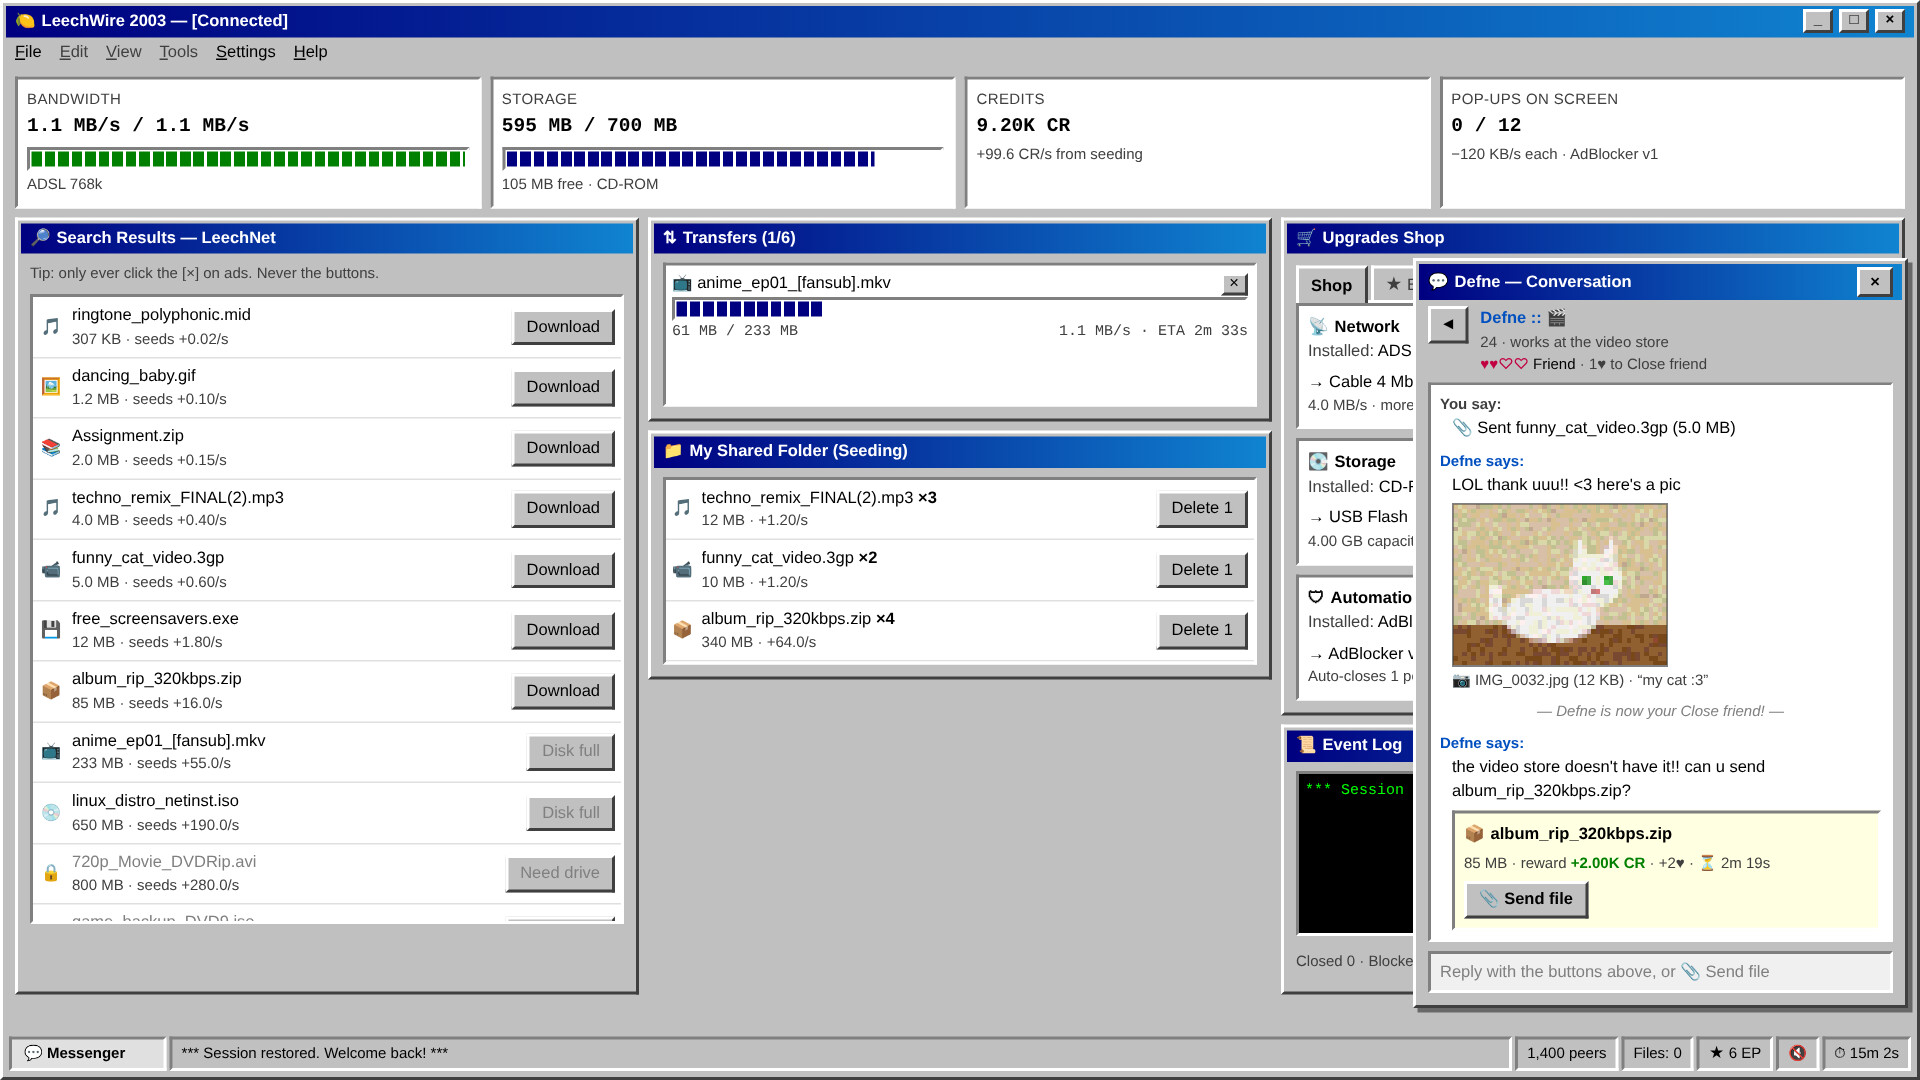
Task: Click the floppy disk icon beside free_screensavers.exe
Action: 51,630
